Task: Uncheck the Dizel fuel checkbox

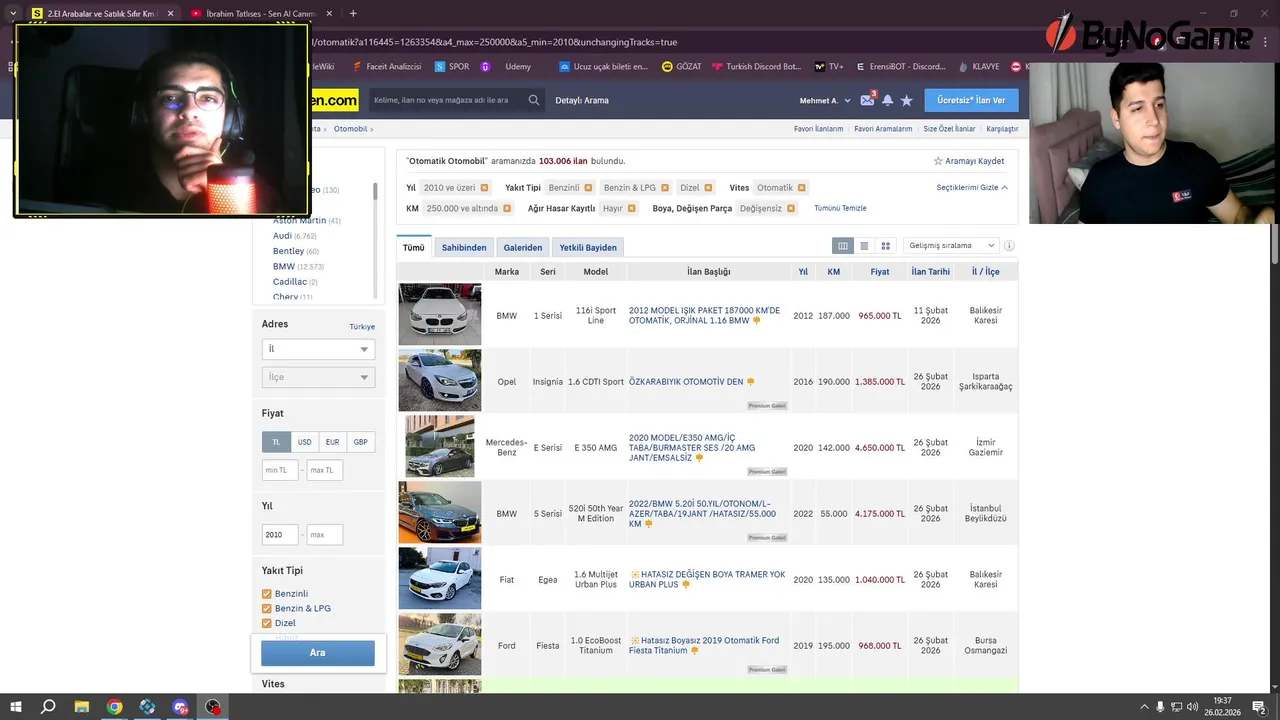Action: click(267, 623)
